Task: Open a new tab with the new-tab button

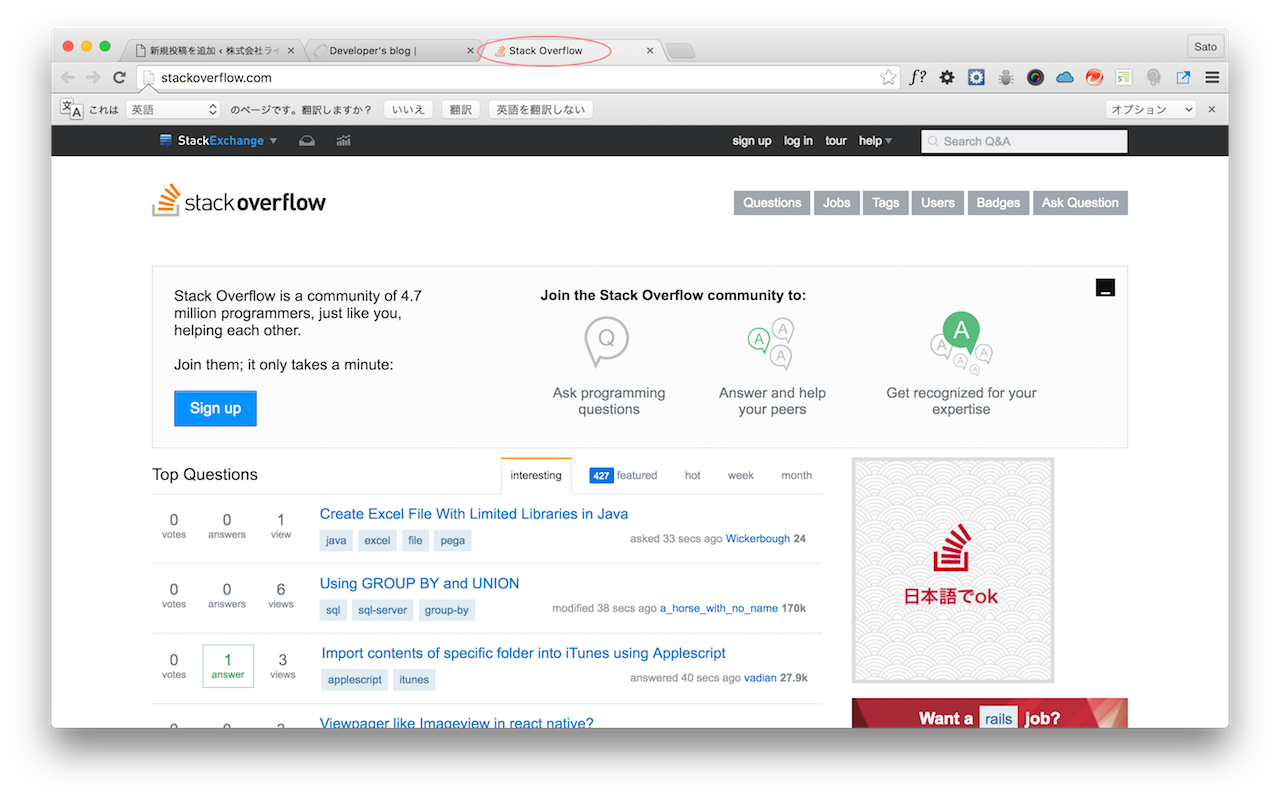Action: pyautogui.click(x=680, y=51)
